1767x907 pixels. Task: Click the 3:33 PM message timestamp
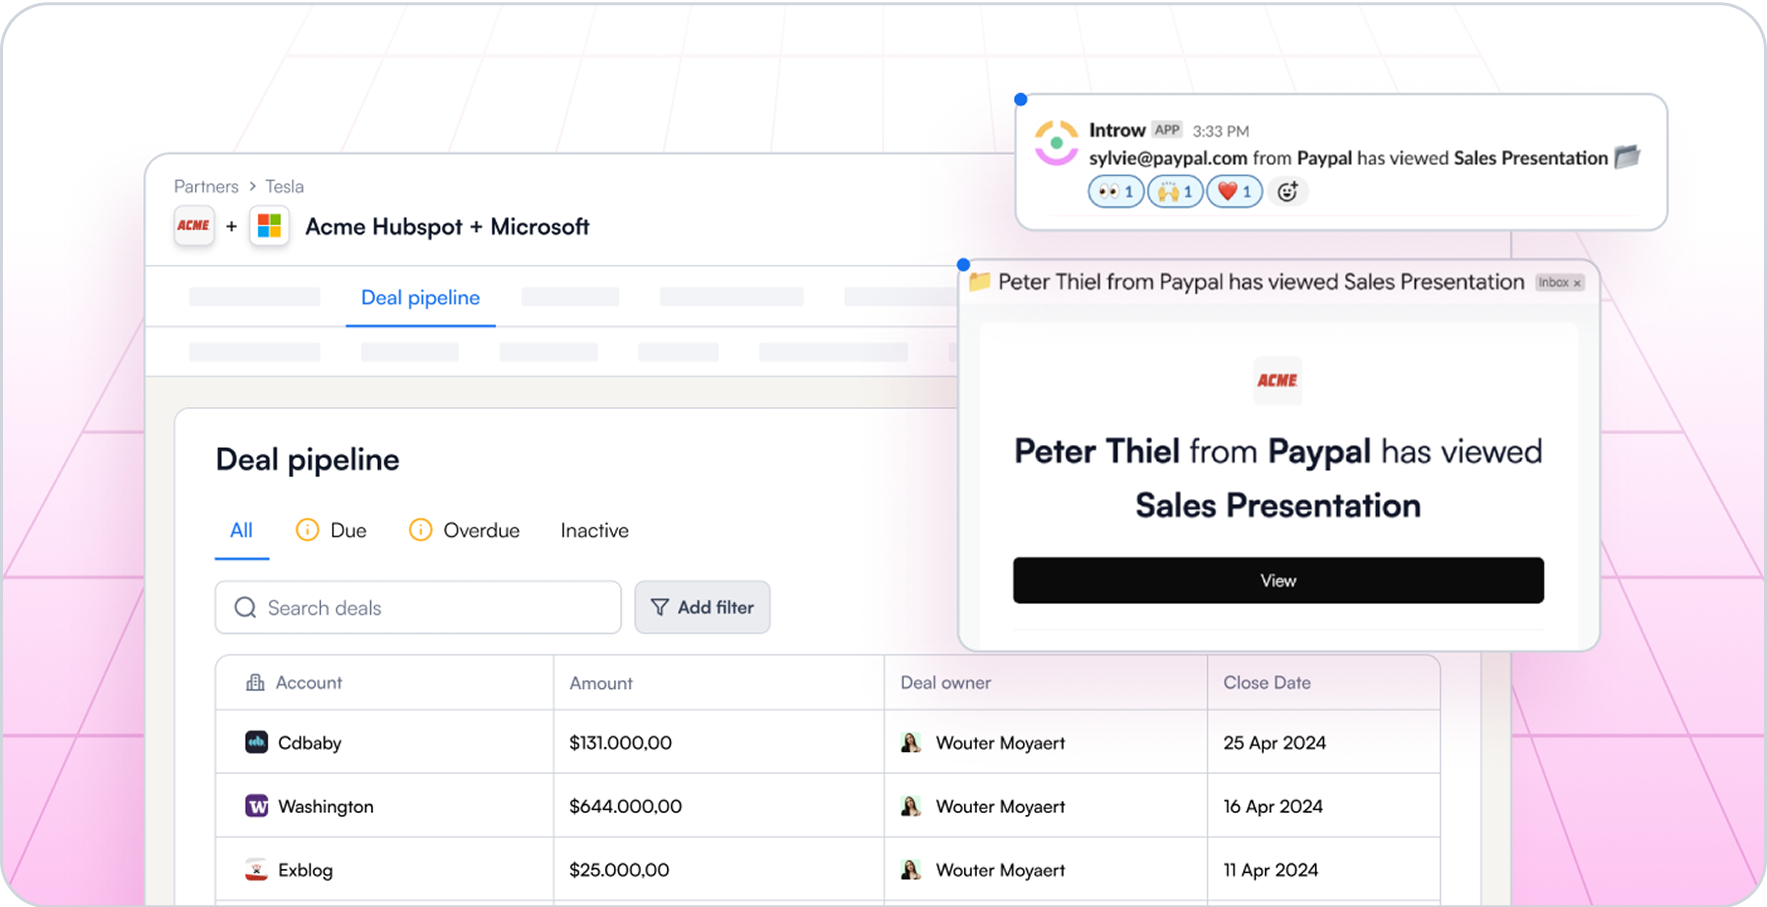click(x=1220, y=131)
